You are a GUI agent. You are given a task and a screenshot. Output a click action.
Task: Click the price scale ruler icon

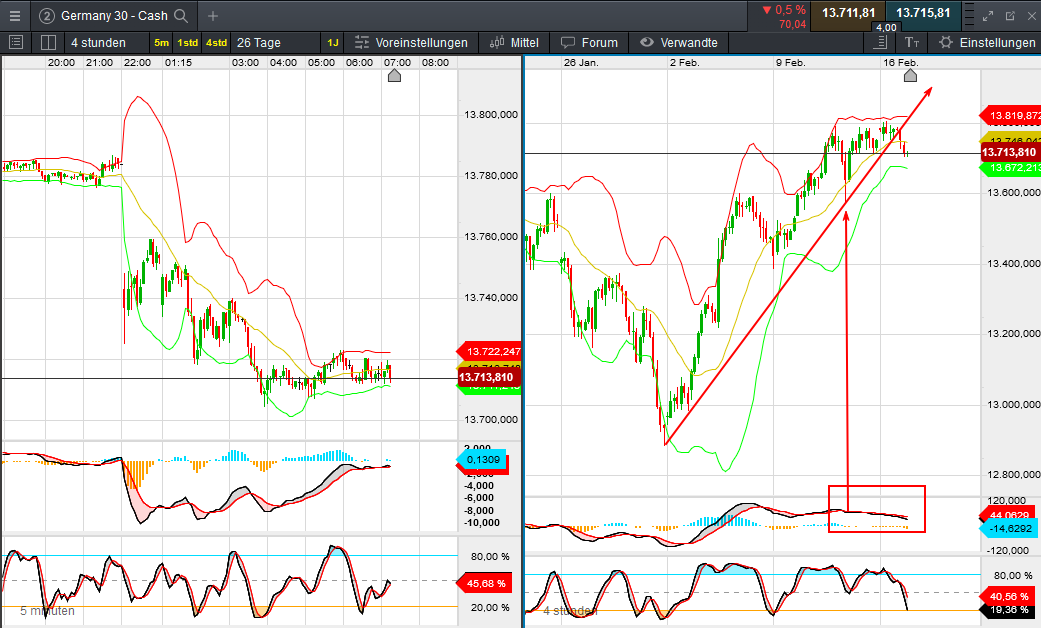(x=880, y=42)
